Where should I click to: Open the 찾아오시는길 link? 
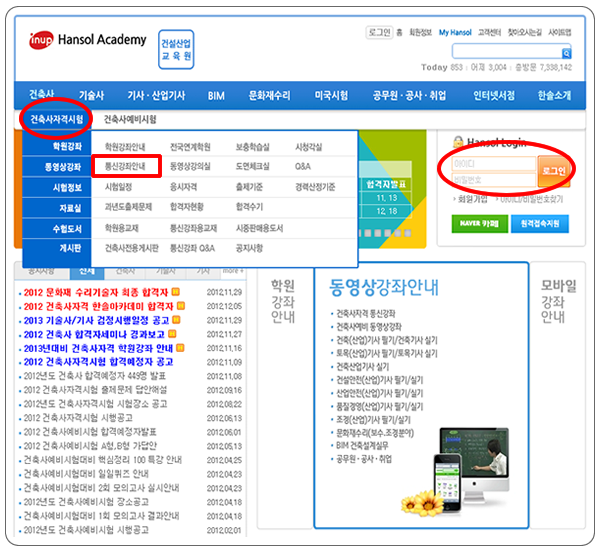[524, 33]
